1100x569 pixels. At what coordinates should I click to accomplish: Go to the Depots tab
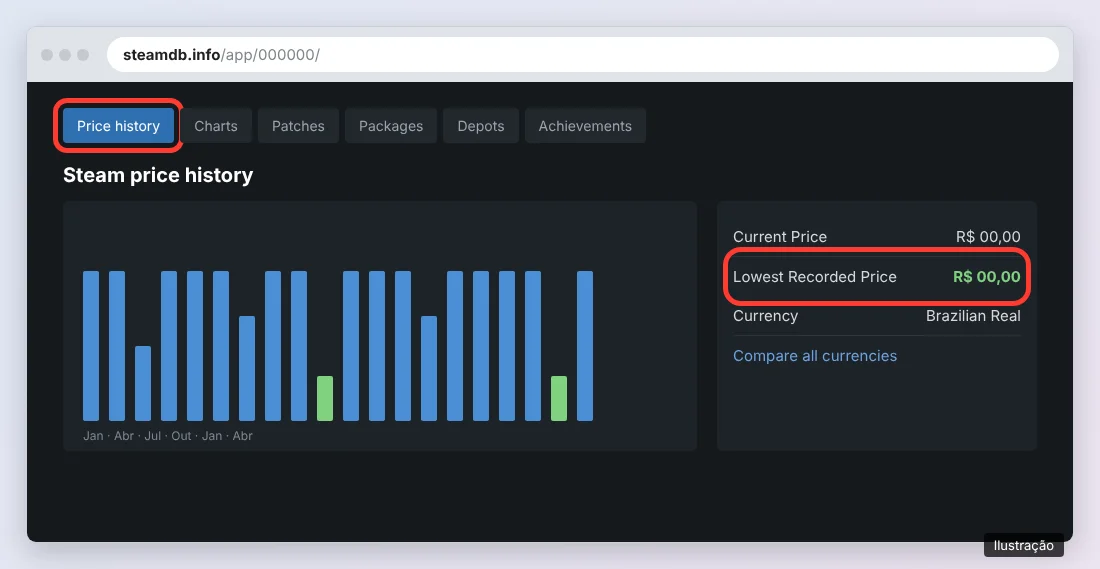pyautogui.click(x=481, y=126)
